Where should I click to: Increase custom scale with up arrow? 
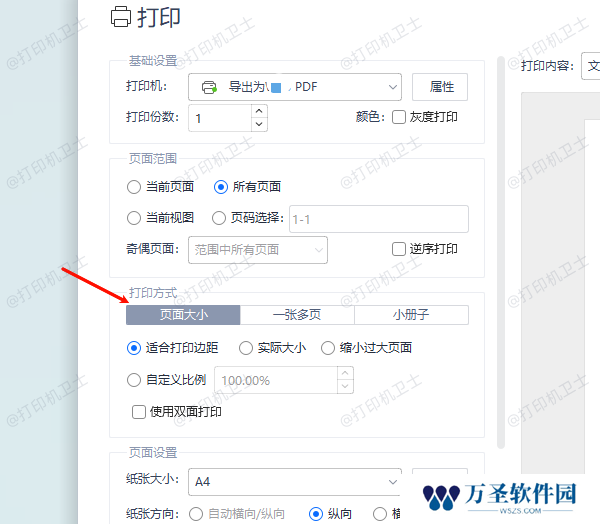tap(345, 373)
